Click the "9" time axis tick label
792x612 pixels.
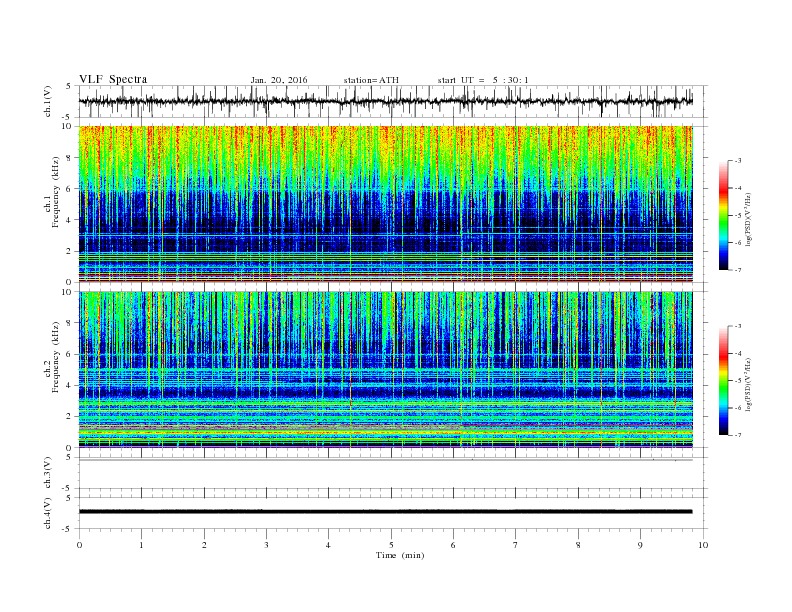point(640,545)
